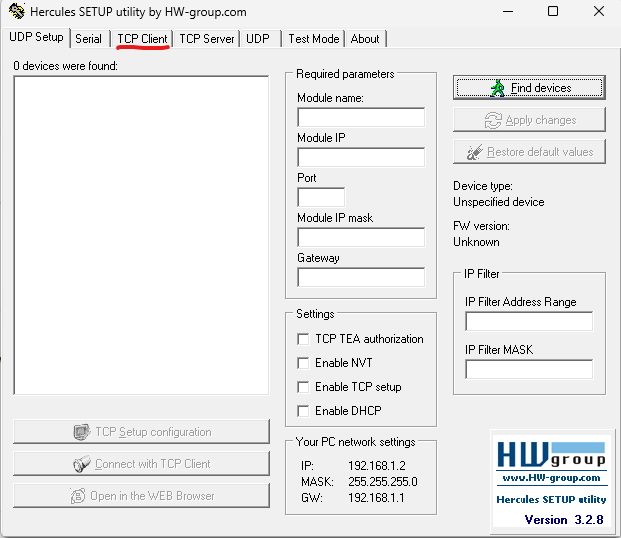
Task: Click the Module IP mask field
Action: point(361,237)
